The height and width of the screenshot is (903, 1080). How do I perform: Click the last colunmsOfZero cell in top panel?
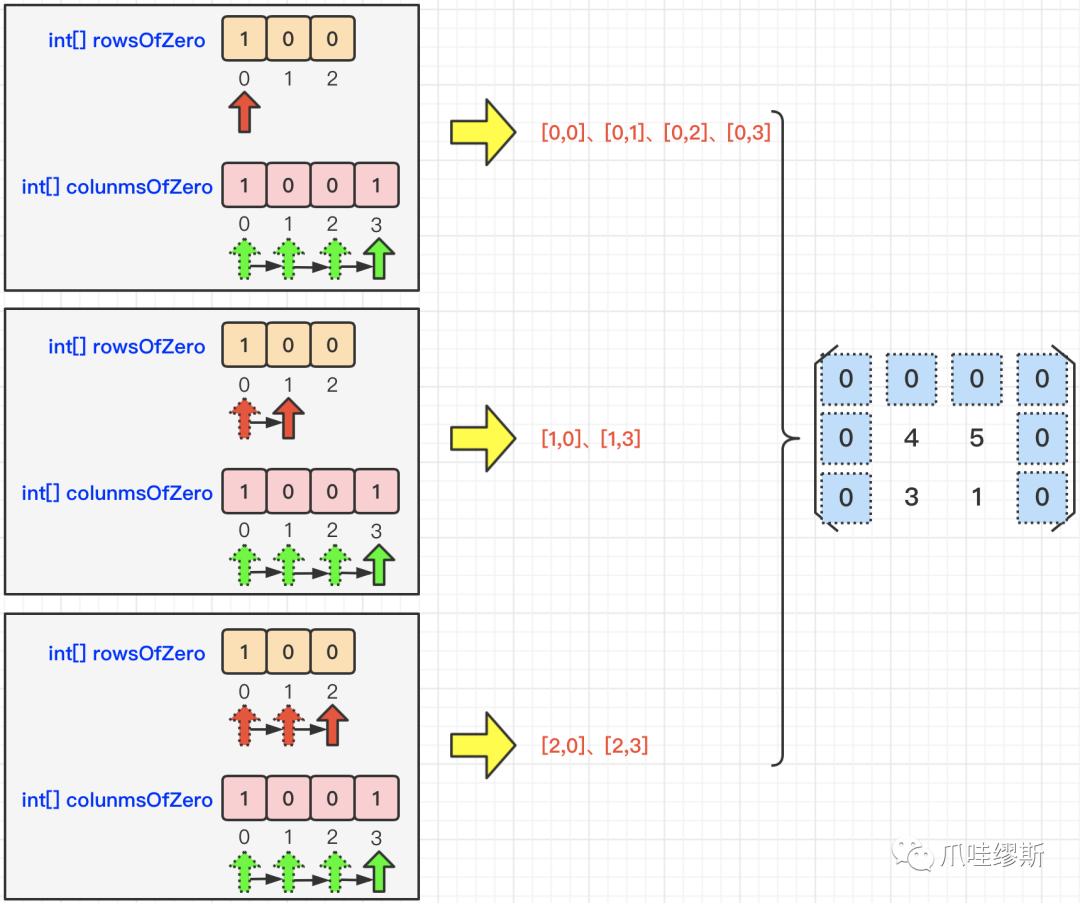pos(376,185)
